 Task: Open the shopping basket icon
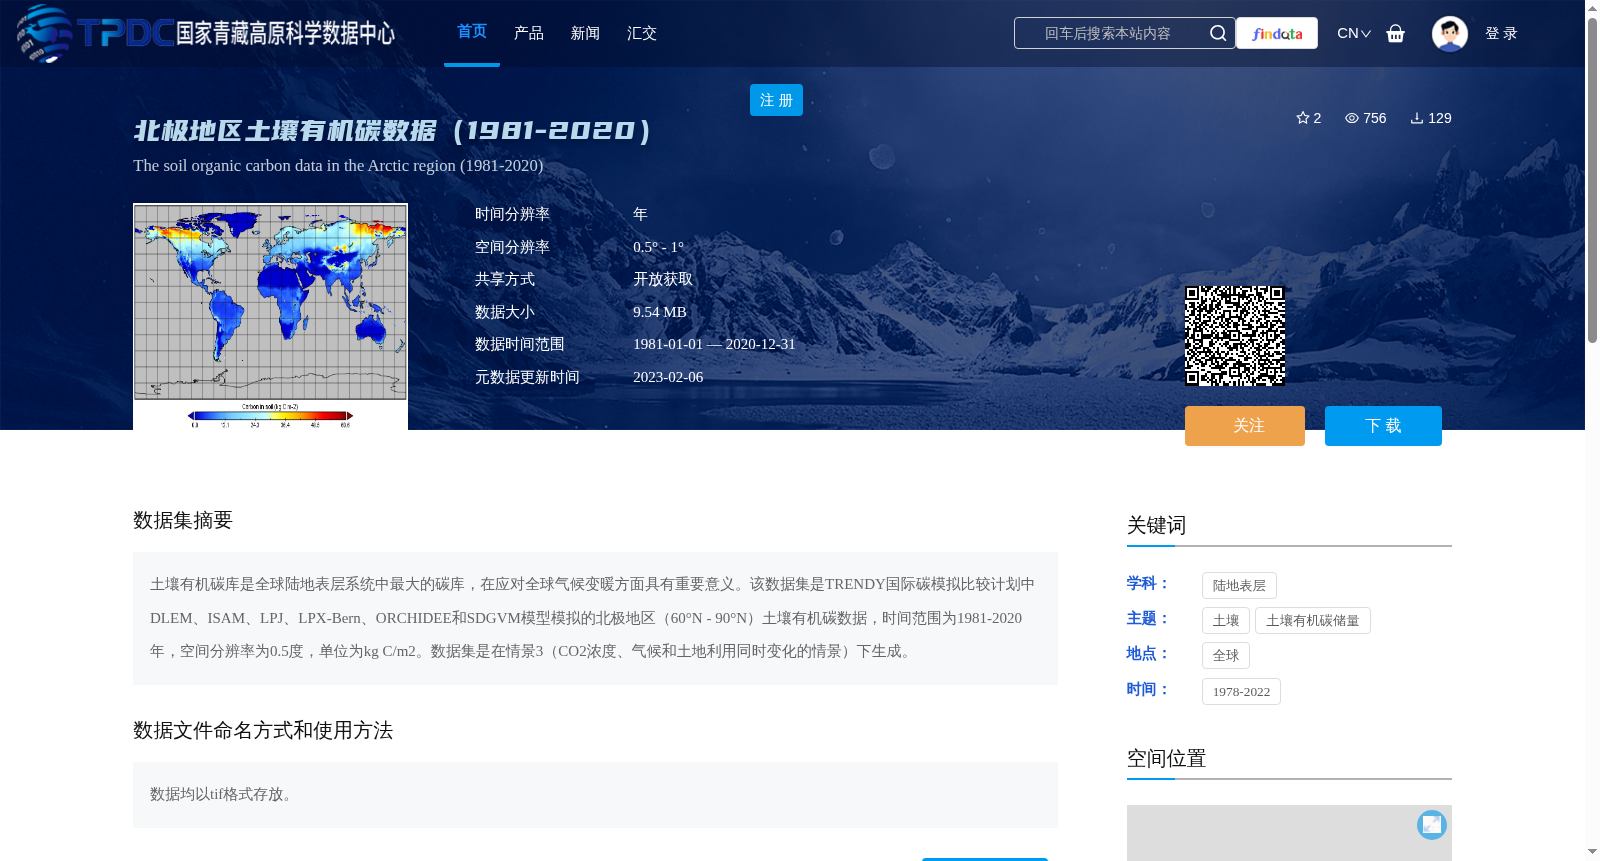click(x=1396, y=33)
